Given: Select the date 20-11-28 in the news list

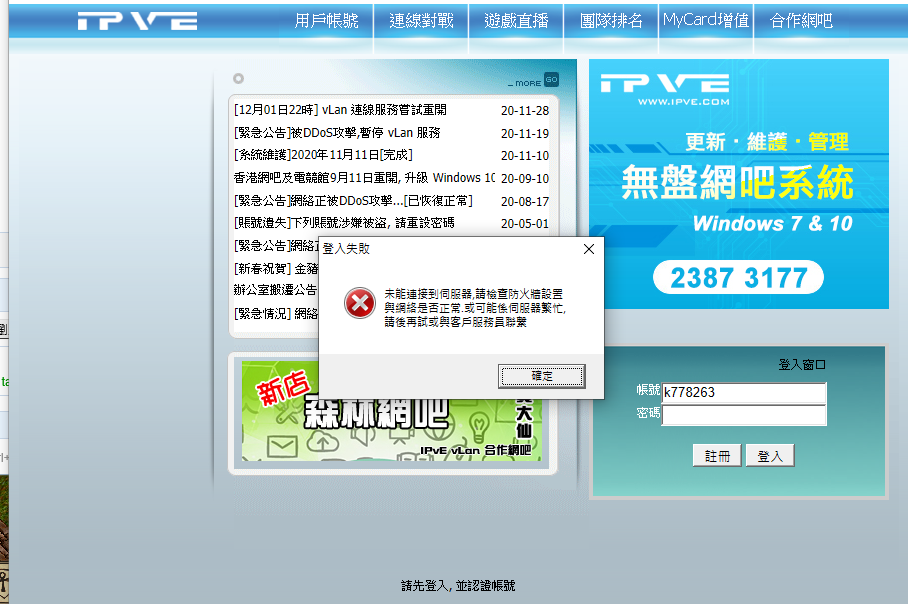Looking at the screenshot, I should 525,111.
